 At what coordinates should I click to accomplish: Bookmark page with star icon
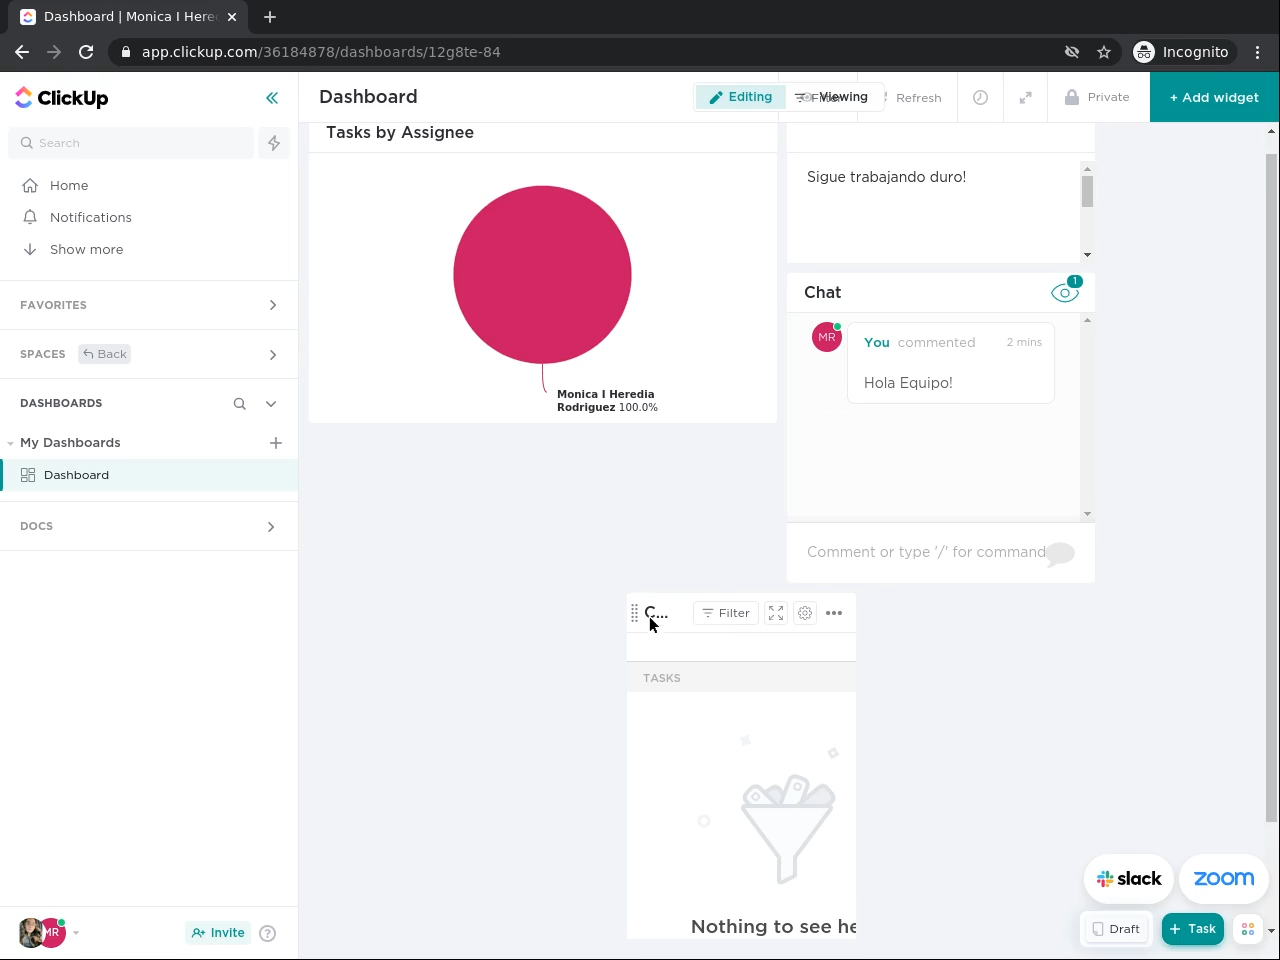tap(1104, 52)
